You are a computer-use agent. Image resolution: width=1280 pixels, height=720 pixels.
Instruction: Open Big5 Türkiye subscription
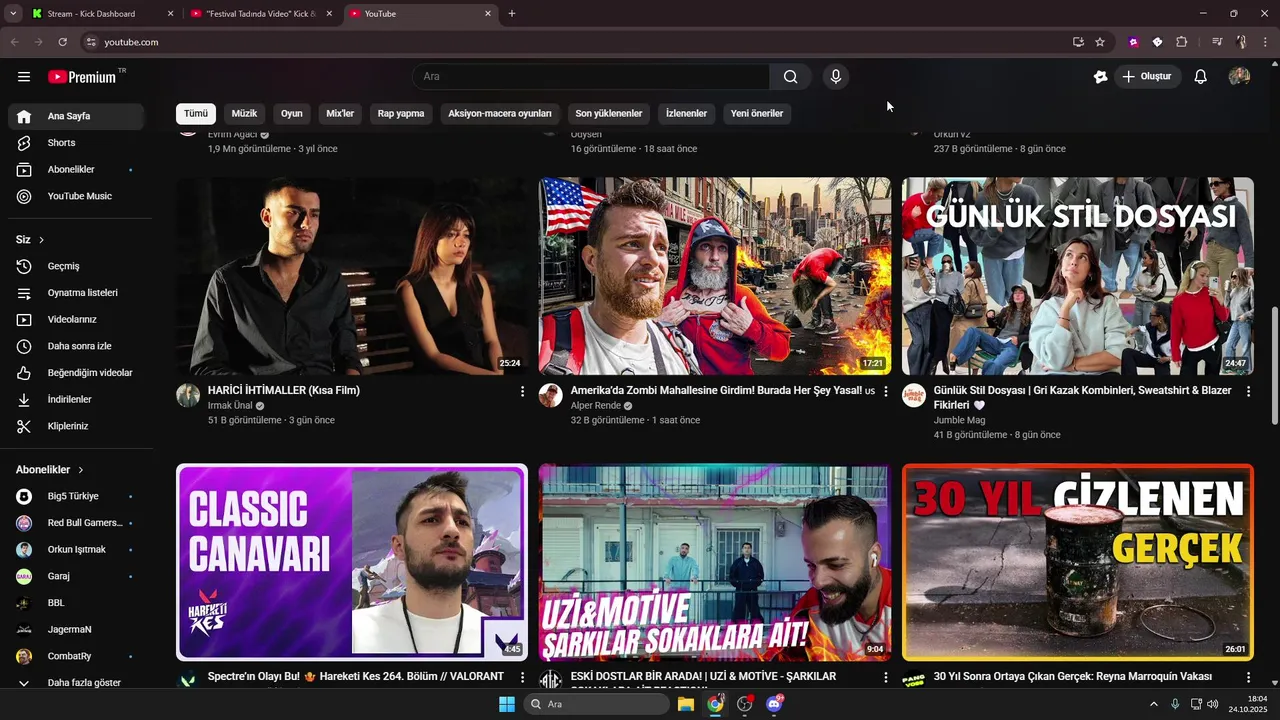[x=76, y=496]
